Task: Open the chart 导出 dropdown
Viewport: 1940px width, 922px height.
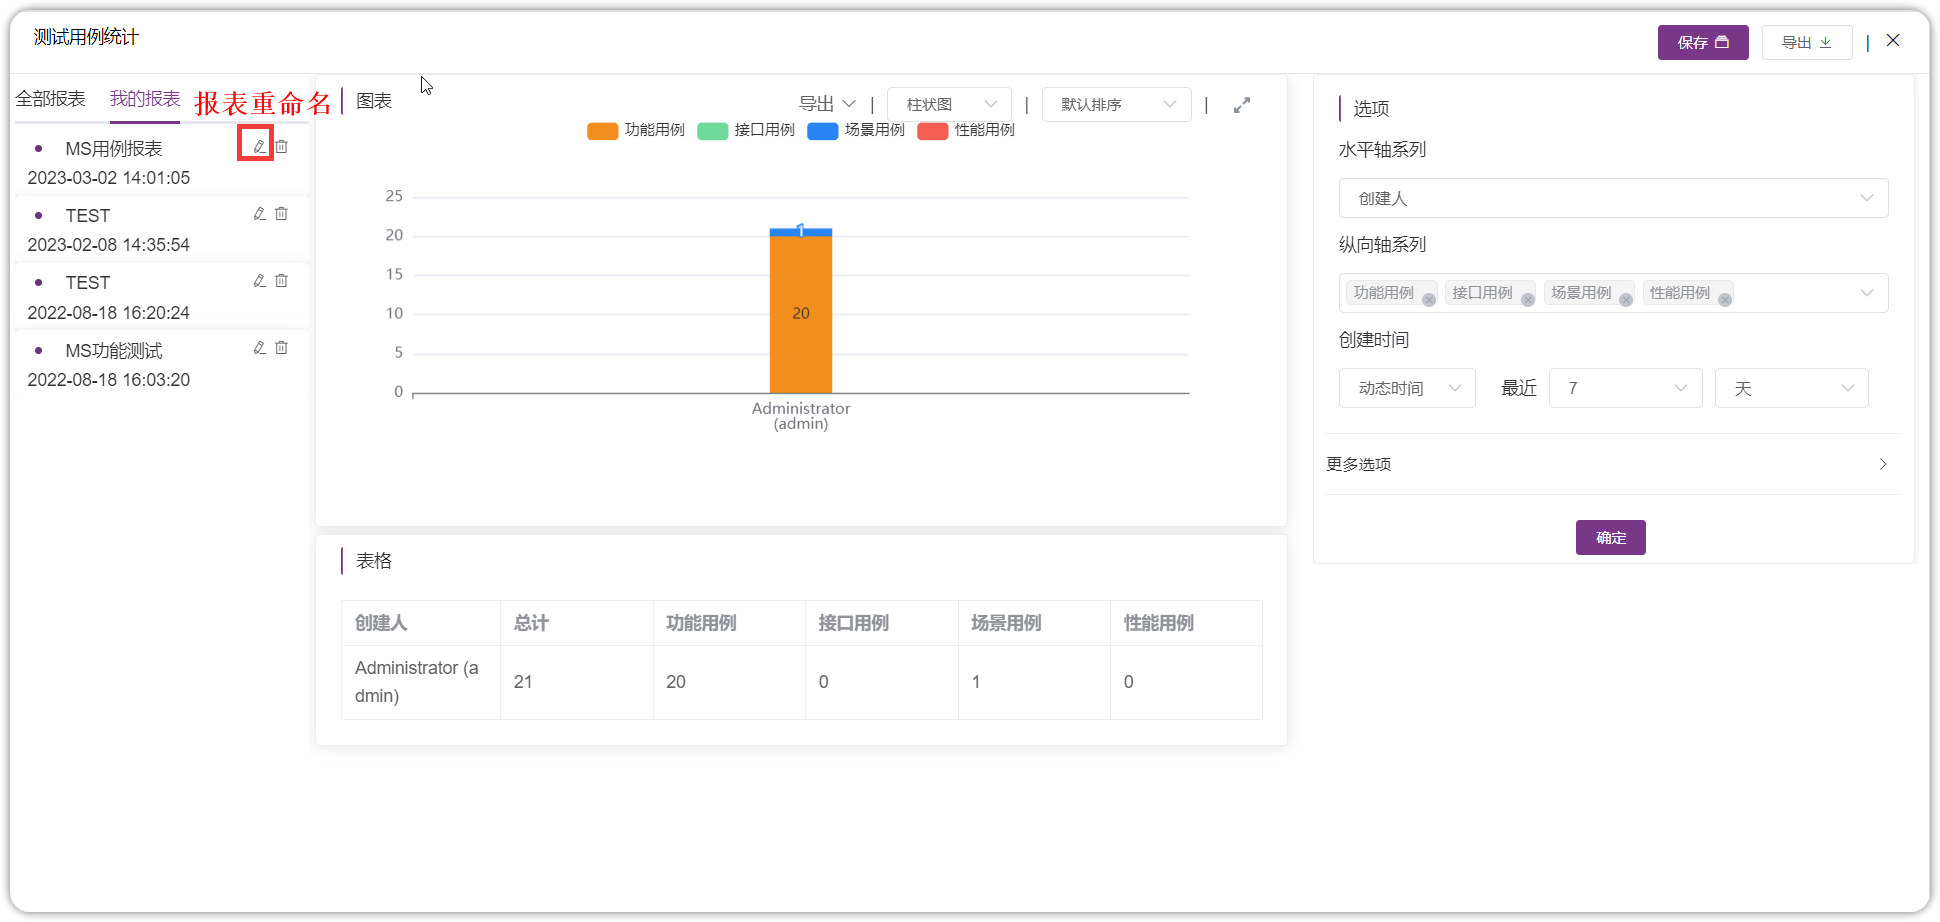Action: (827, 104)
